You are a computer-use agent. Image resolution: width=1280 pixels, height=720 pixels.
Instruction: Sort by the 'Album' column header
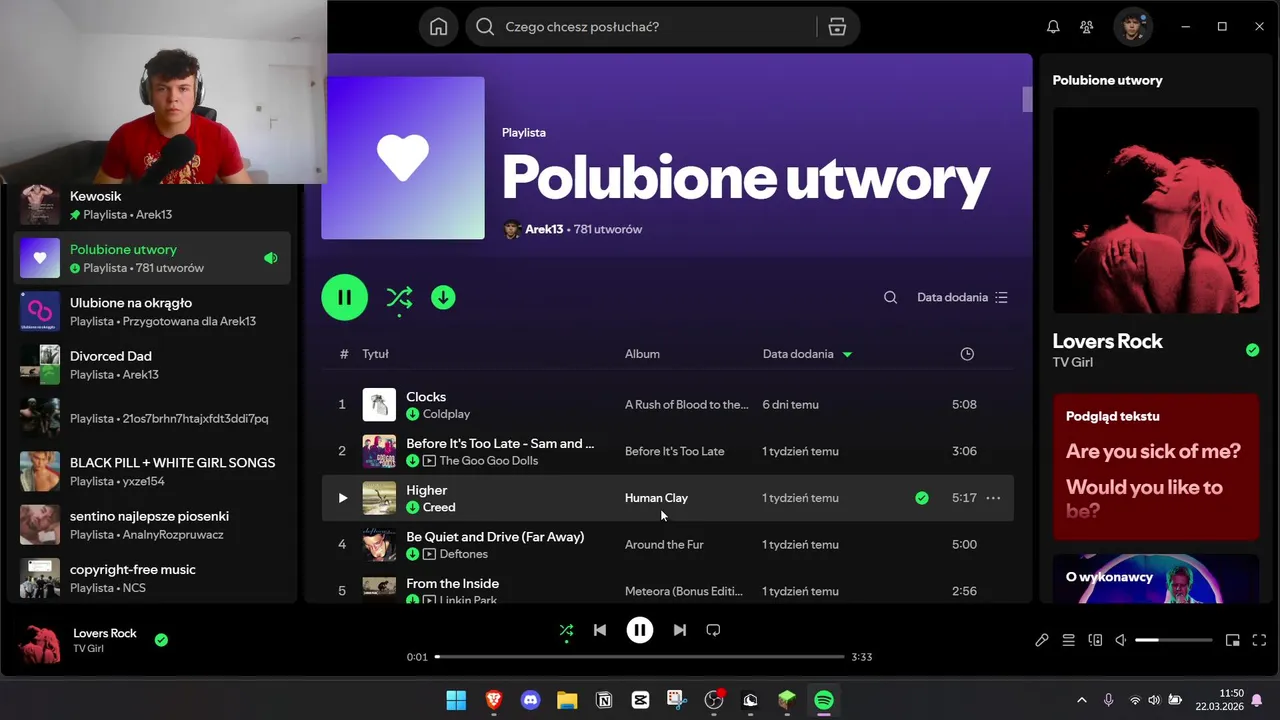tap(642, 354)
